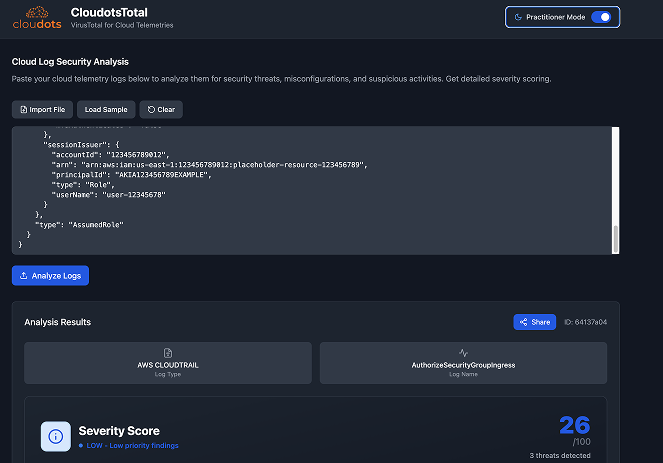Select the AuthorizeSecurityGroupIngress Log Name label
Viewport: 663px width, 463px height.
coord(463,366)
